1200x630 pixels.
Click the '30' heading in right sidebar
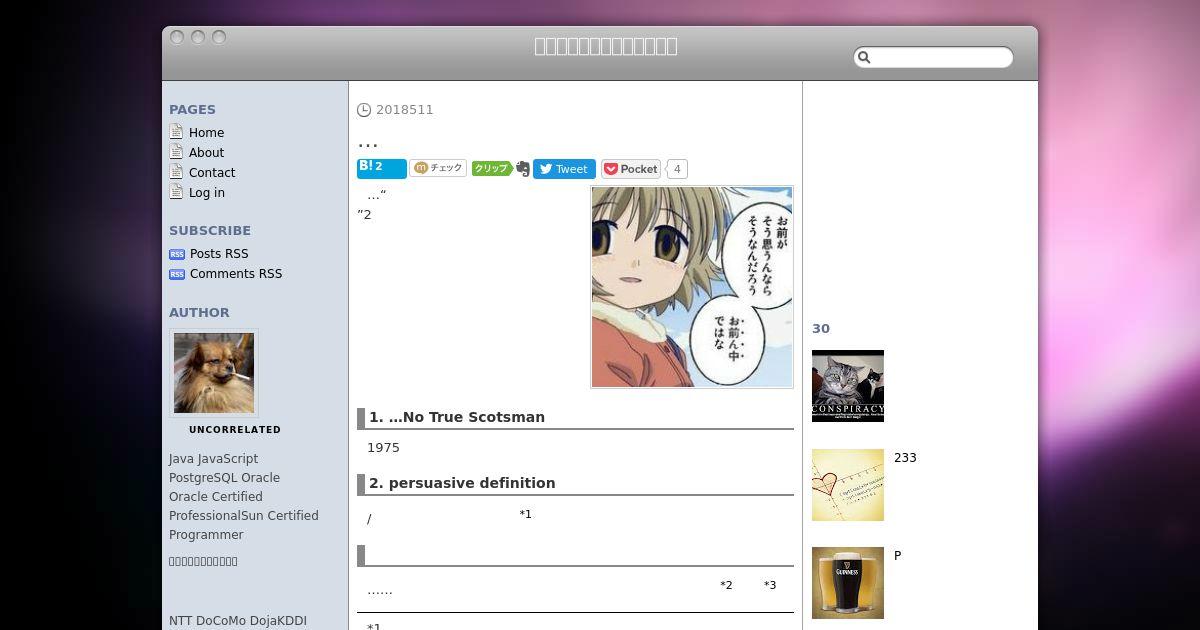(x=821, y=328)
